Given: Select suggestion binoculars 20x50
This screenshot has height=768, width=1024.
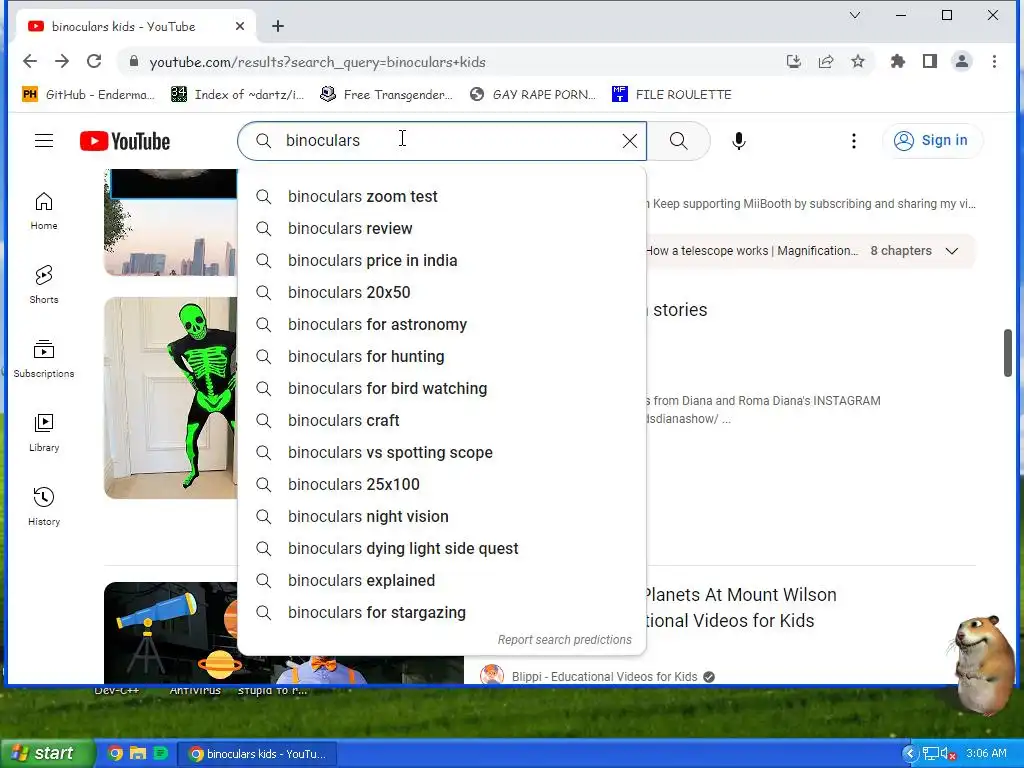Looking at the screenshot, I should click(x=442, y=293).
